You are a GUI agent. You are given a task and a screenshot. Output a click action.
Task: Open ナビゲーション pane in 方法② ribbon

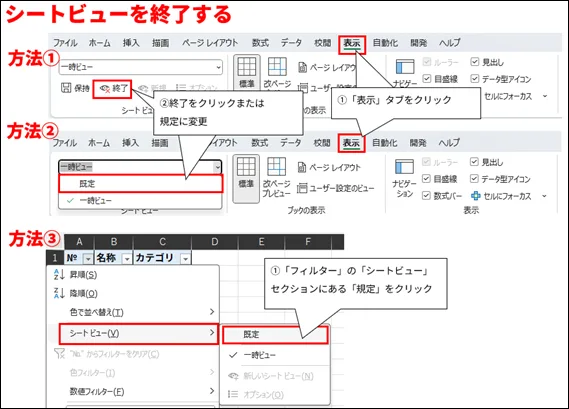coord(405,178)
